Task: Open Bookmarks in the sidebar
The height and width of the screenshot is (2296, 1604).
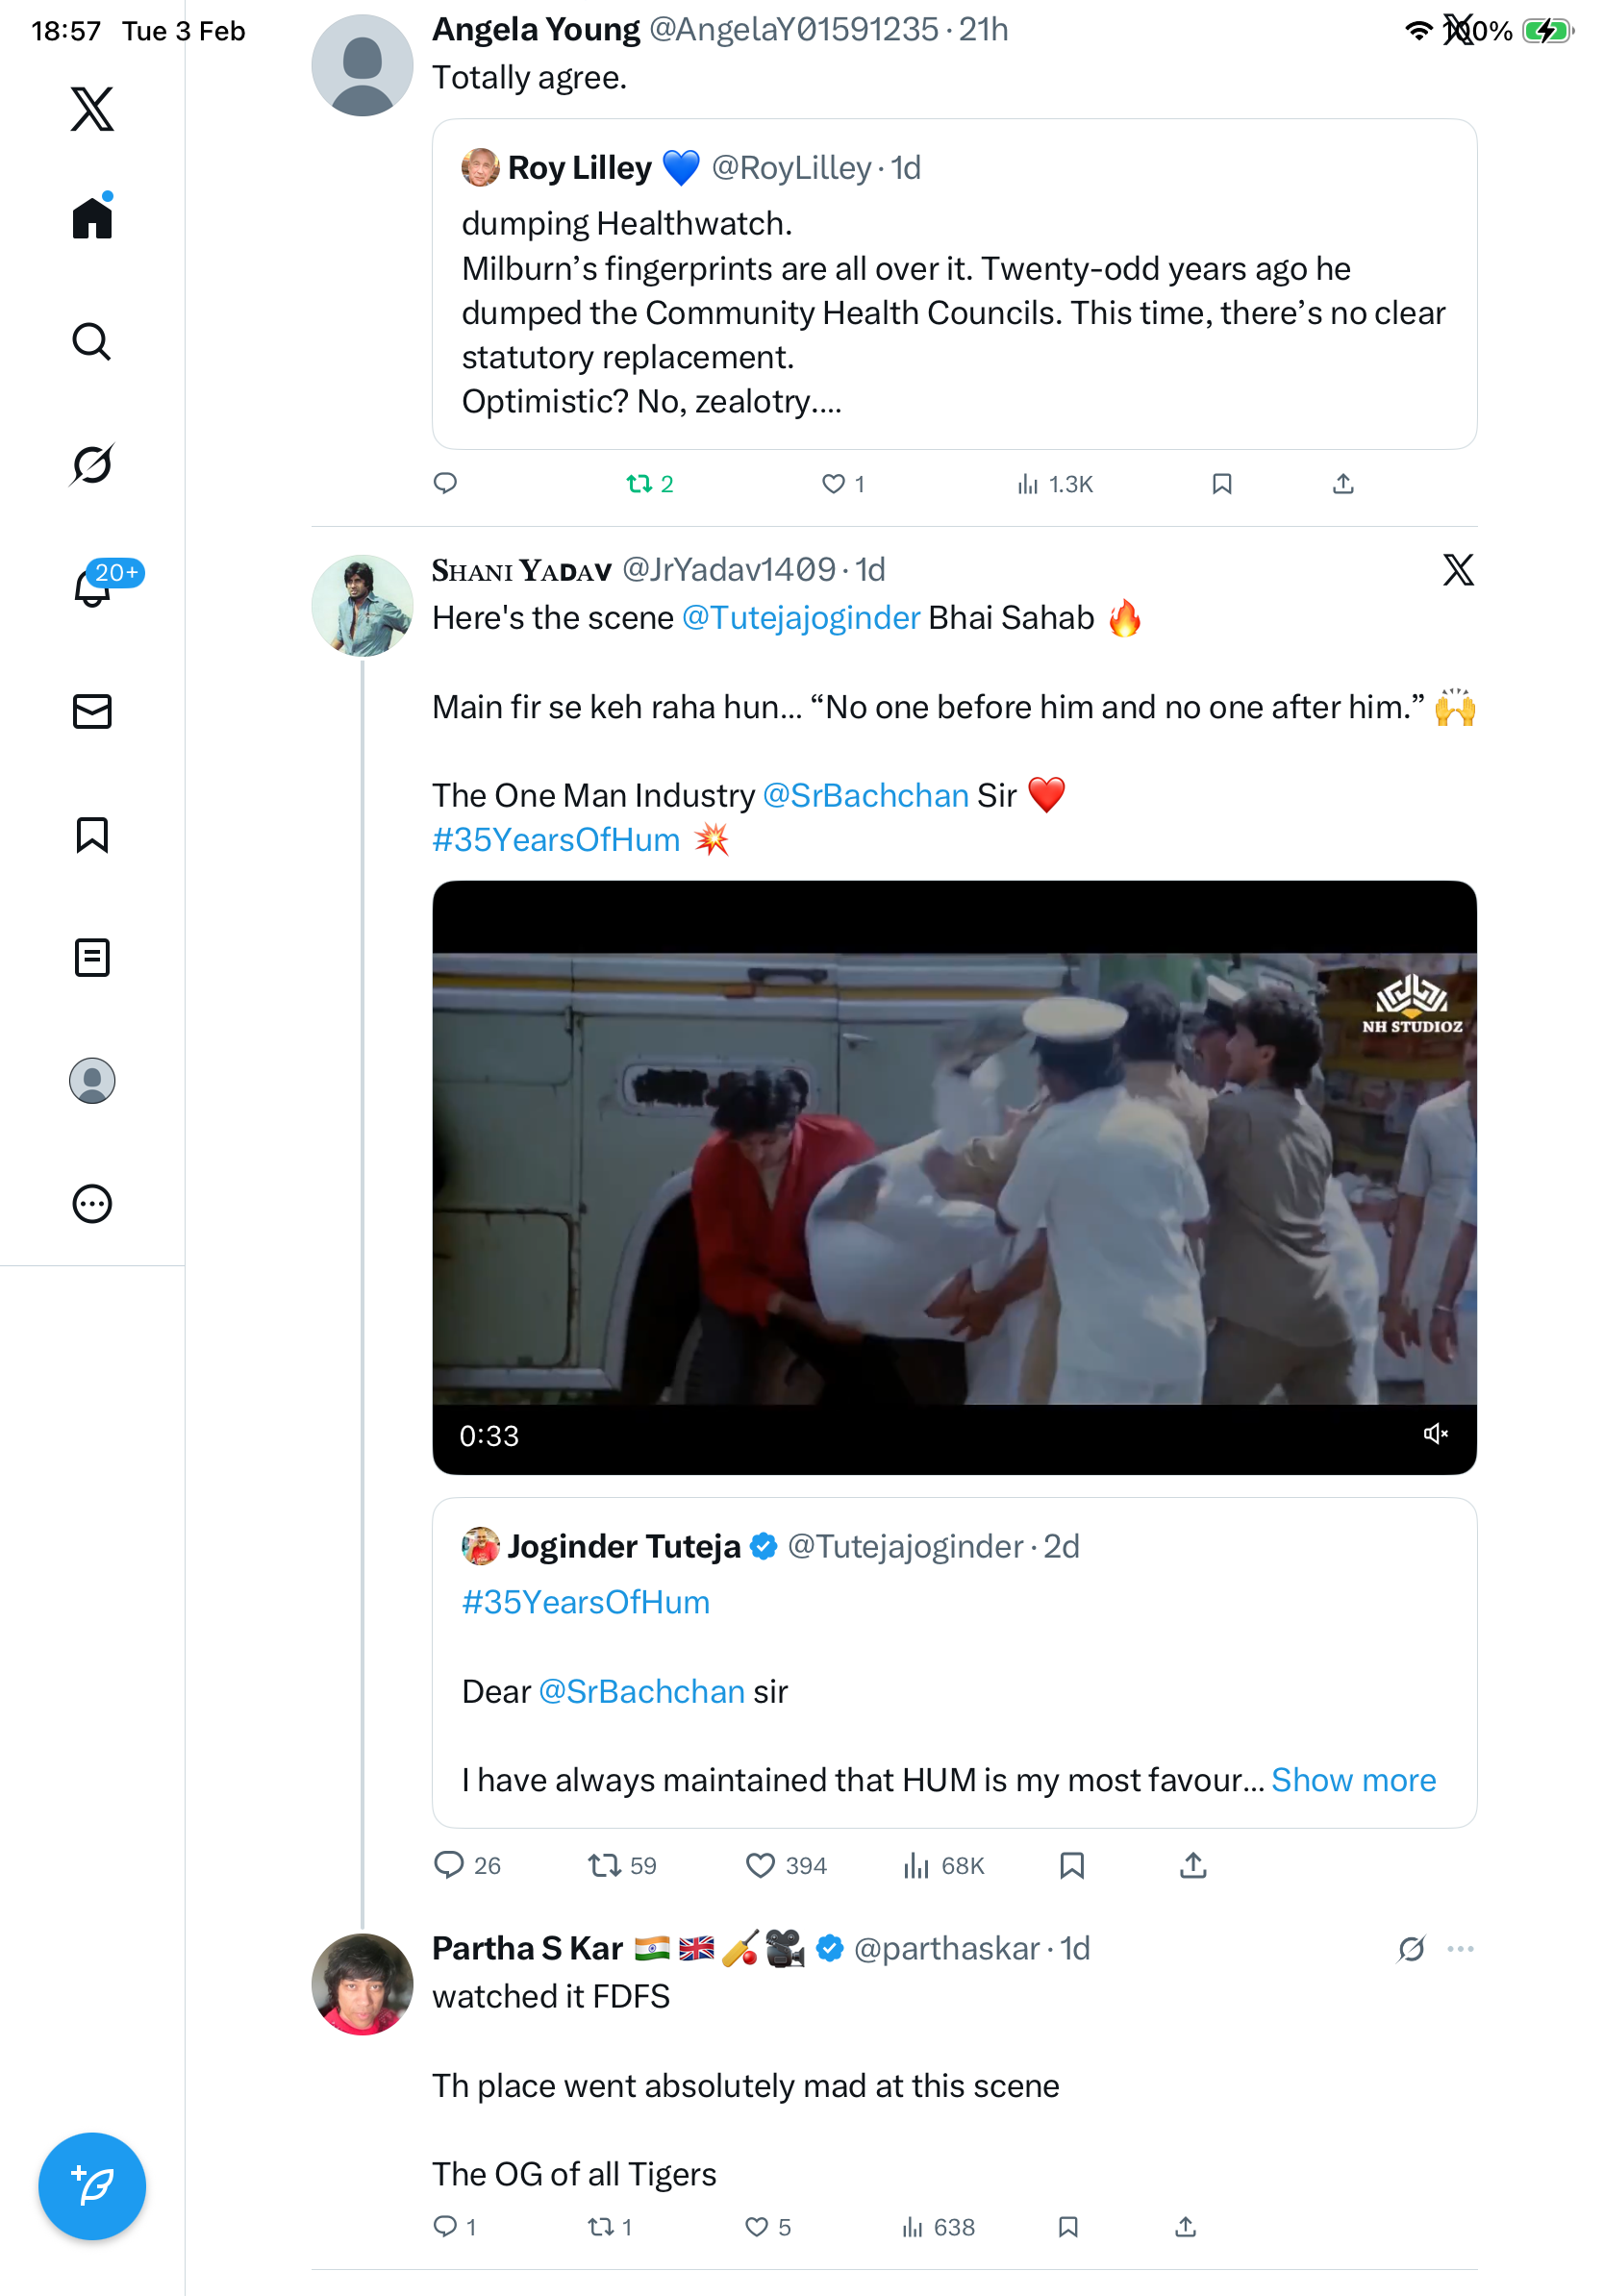Action: (92, 835)
